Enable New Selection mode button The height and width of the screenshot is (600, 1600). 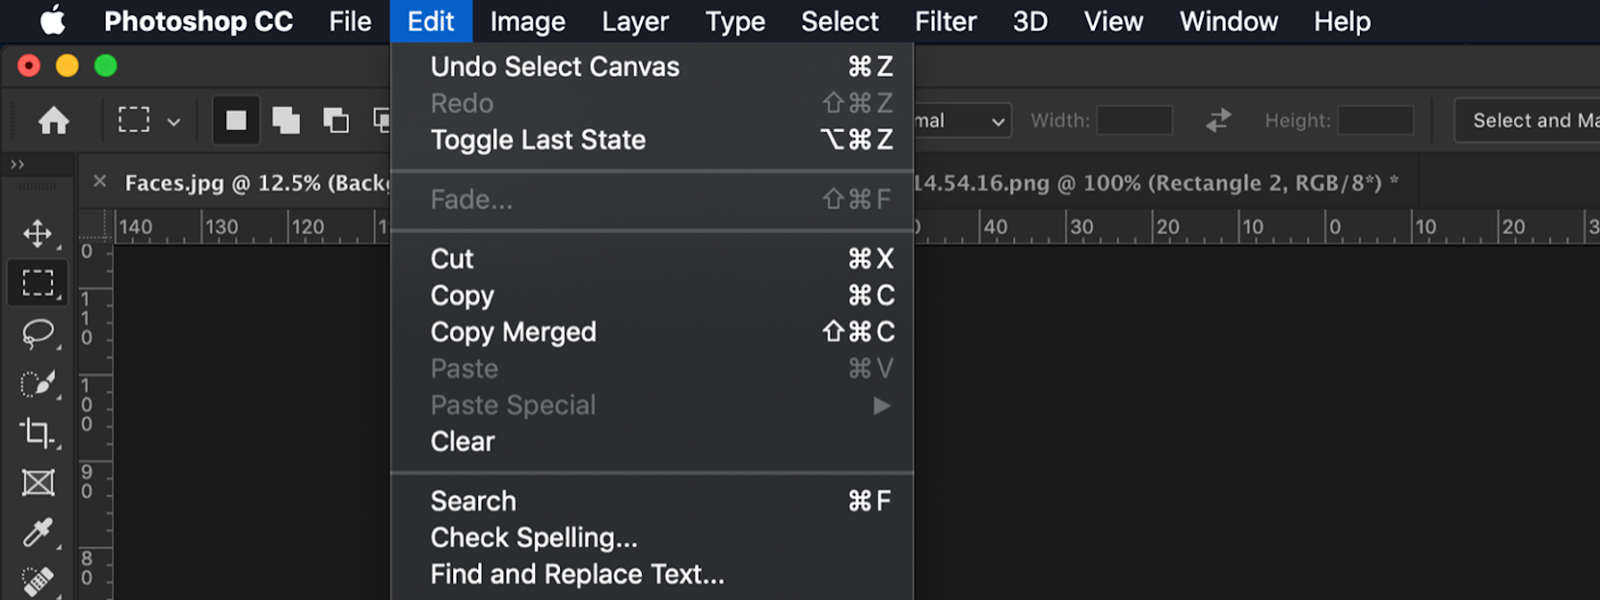(236, 121)
